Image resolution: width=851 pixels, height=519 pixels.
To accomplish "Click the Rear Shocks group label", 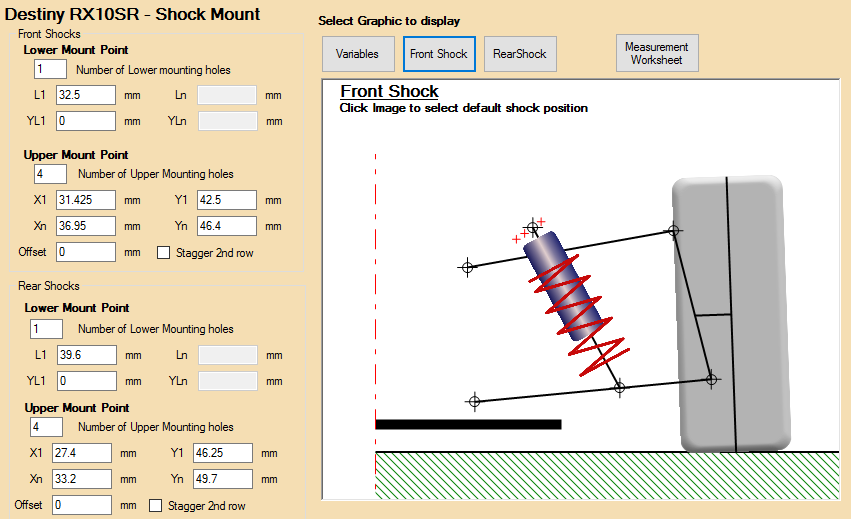I will (x=49, y=286).
